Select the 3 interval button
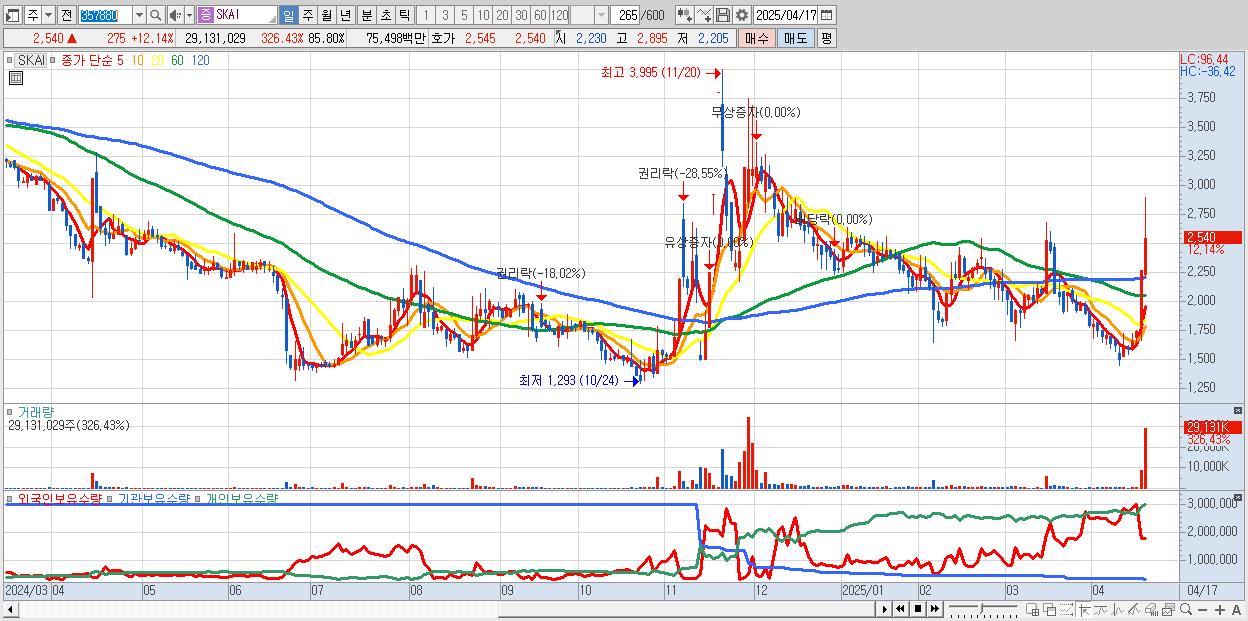 445,15
